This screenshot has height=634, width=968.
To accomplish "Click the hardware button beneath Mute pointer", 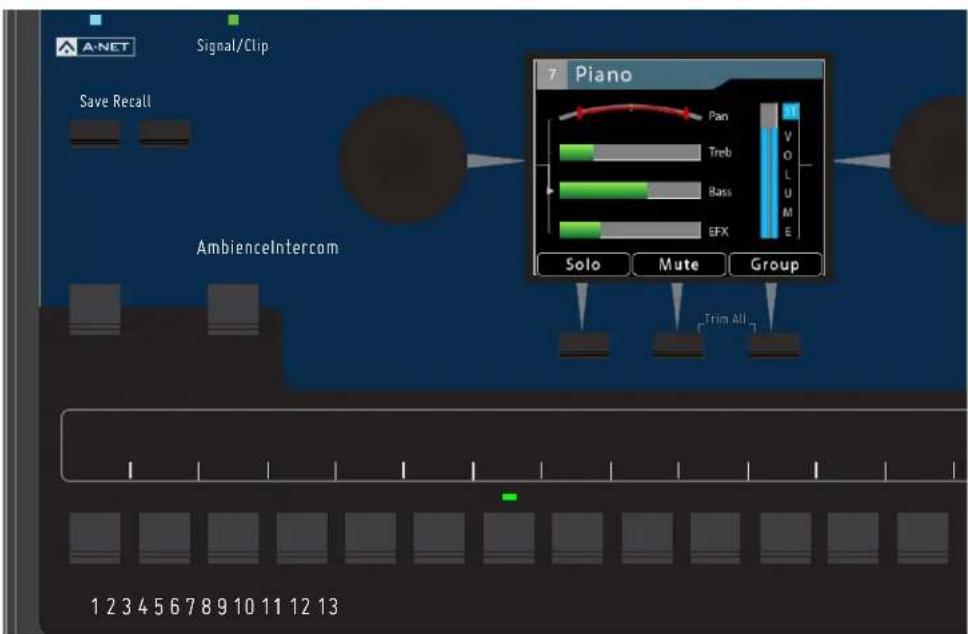I will [678, 344].
